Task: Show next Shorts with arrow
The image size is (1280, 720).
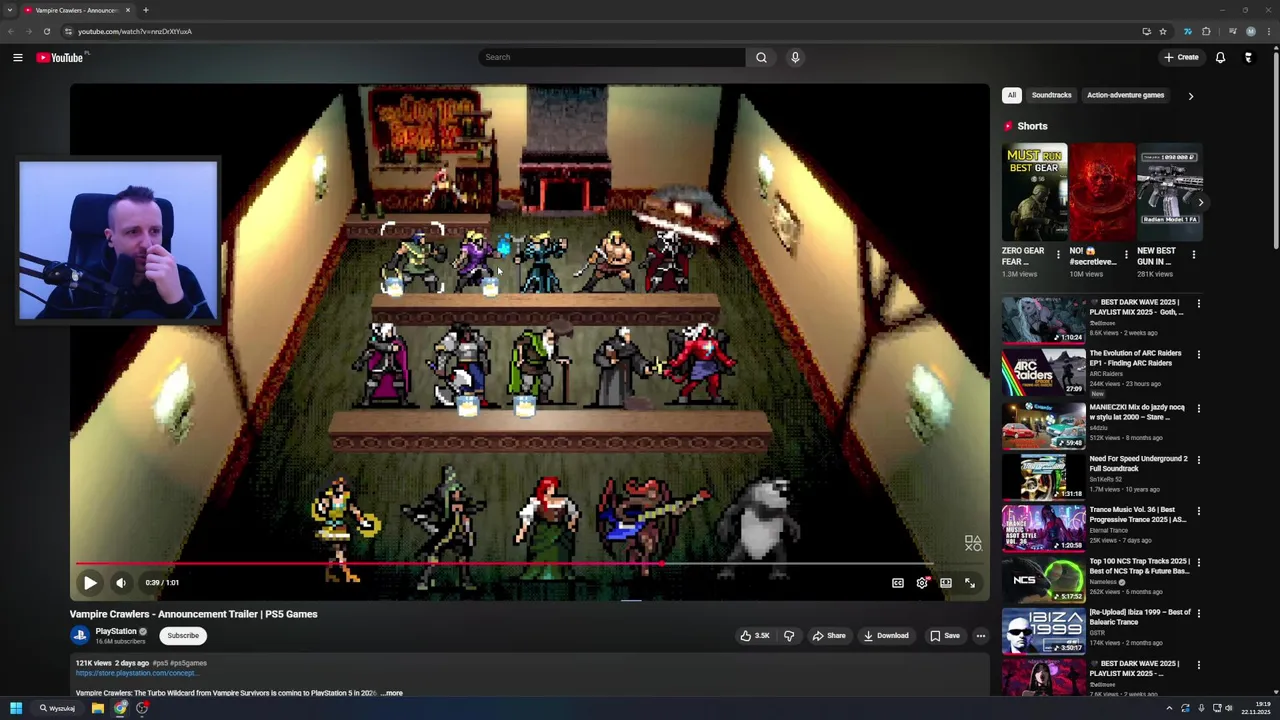Action: point(1200,202)
